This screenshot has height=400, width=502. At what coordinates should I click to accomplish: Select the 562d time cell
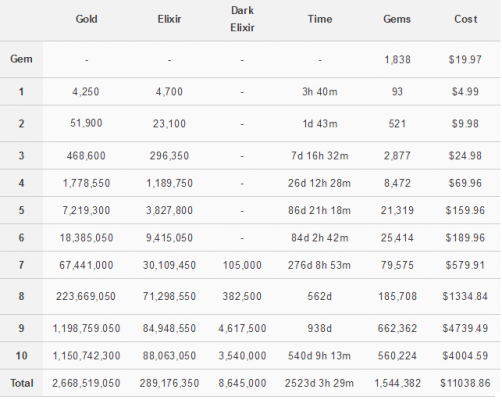(x=320, y=296)
